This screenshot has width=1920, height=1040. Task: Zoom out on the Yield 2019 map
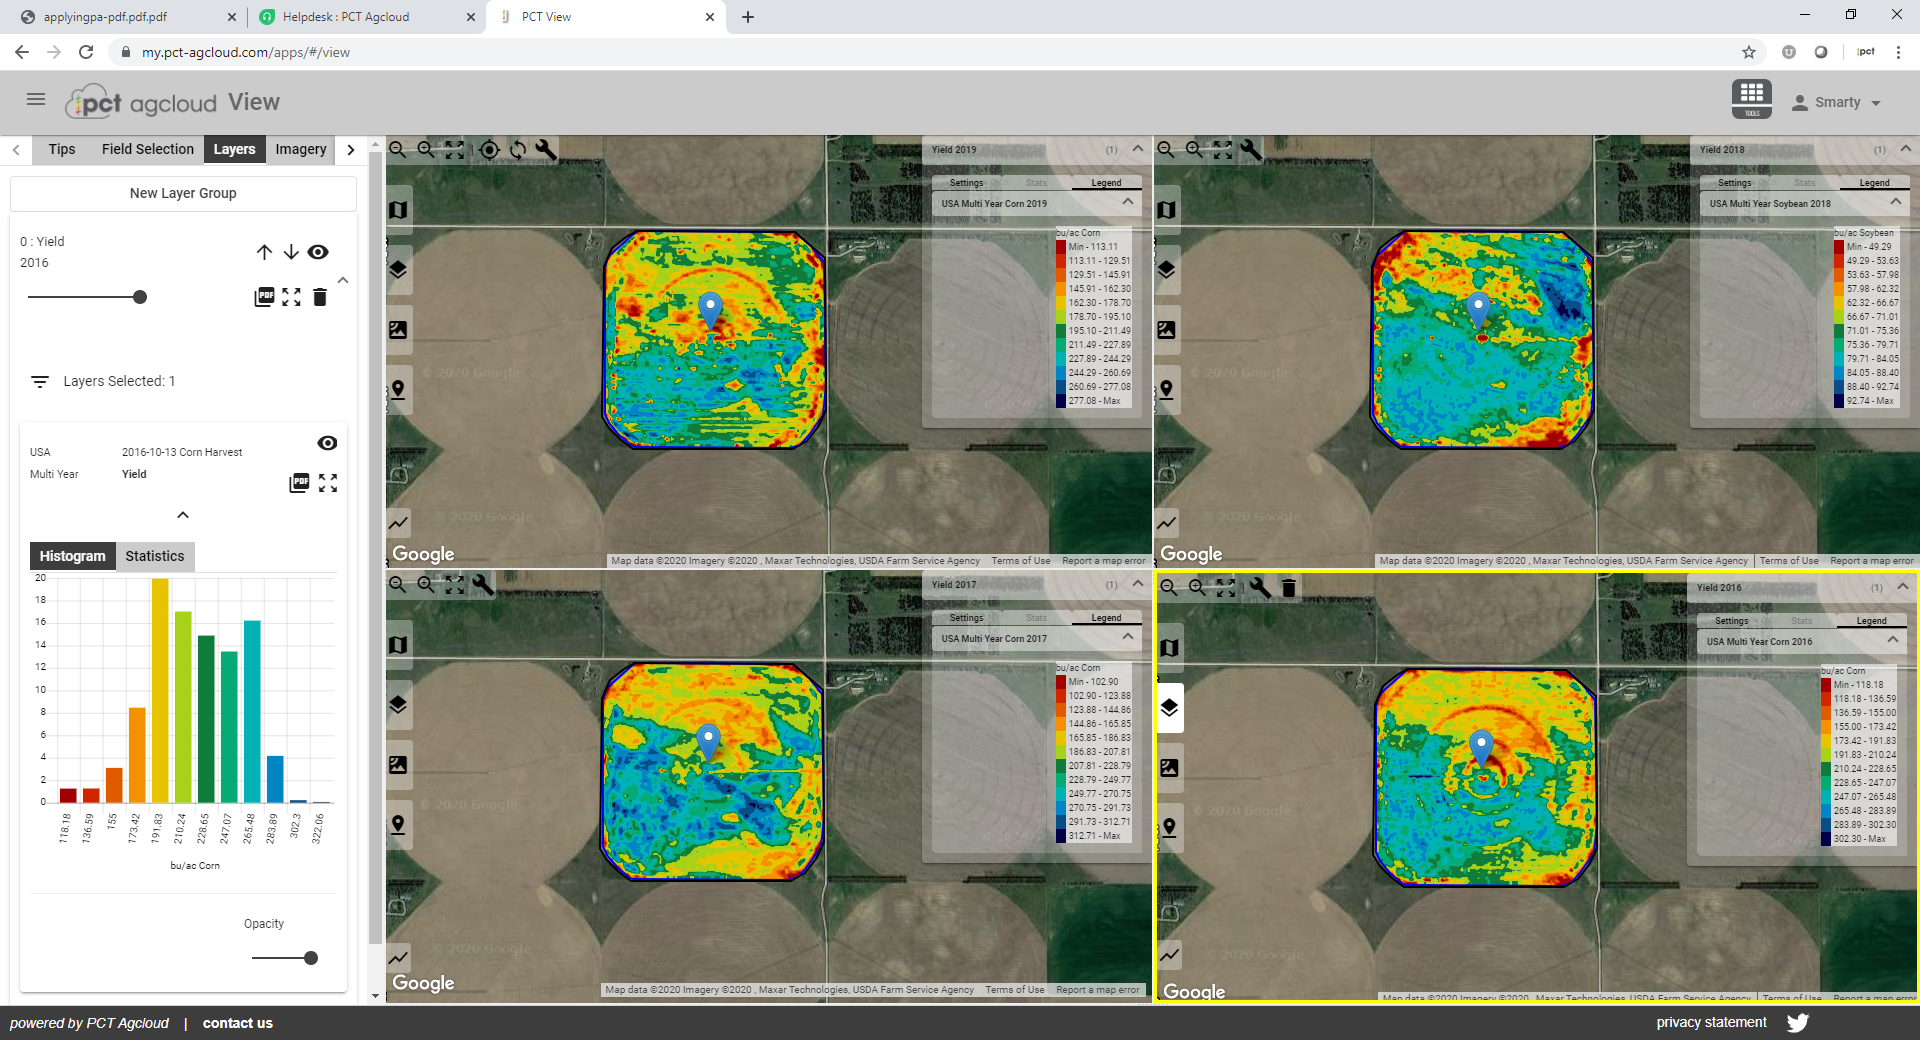(x=398, y=150)
